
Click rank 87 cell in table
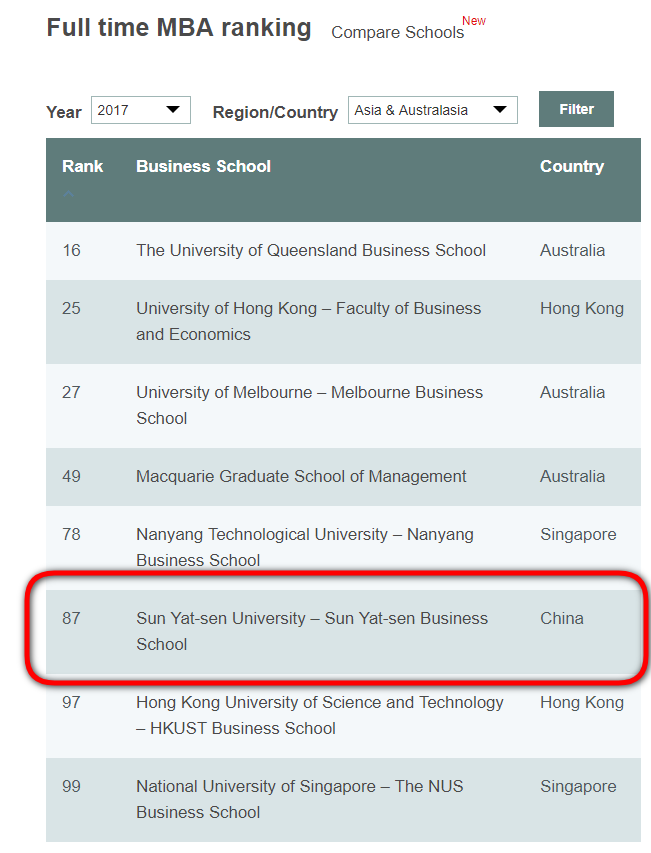pyautogui.click(x=71, y=618)
